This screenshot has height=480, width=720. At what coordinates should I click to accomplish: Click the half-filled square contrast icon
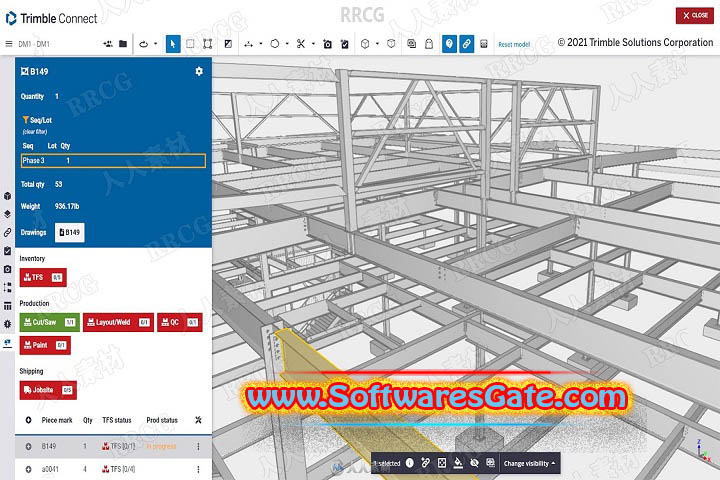(x=228, y=44)
